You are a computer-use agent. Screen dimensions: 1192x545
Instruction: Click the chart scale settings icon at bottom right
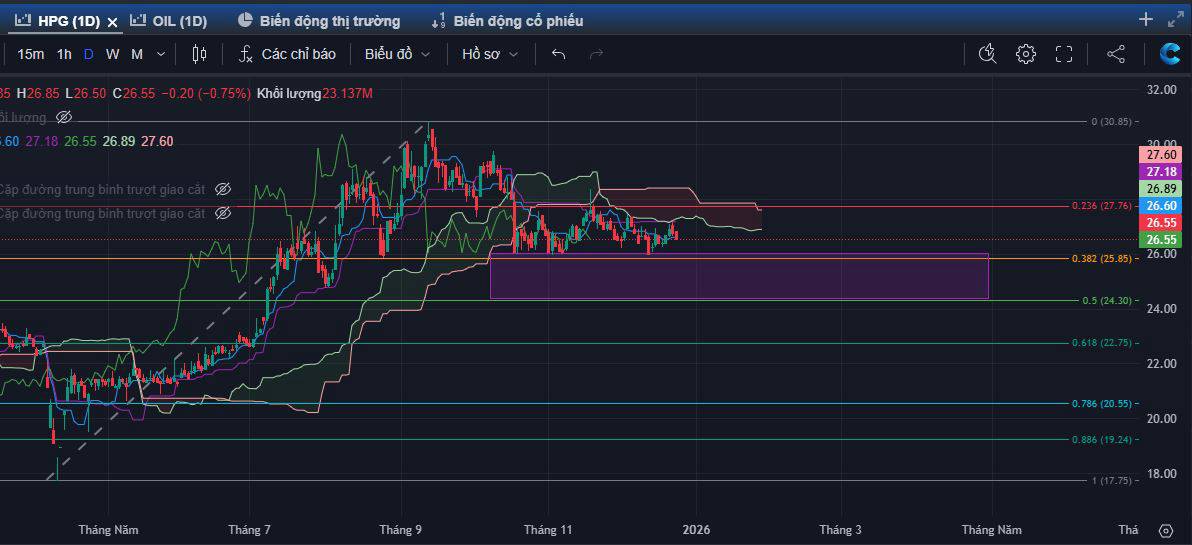click(1165, 530)
